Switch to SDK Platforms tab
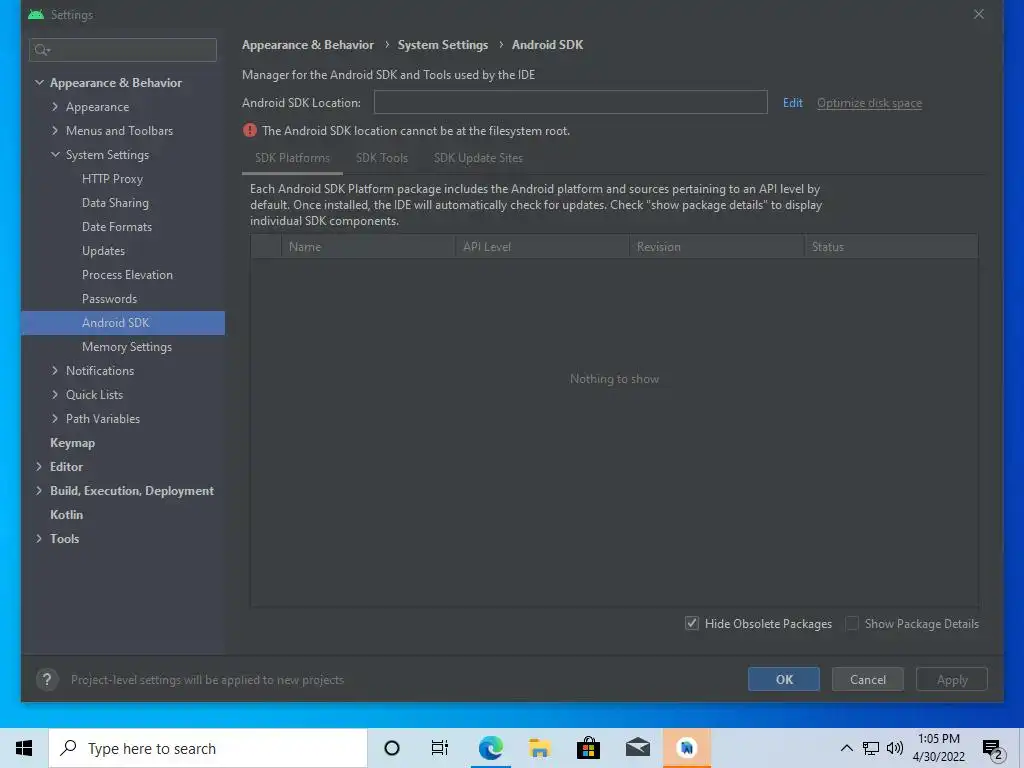Screen dimensions: 1024x768 click(292, 158)
